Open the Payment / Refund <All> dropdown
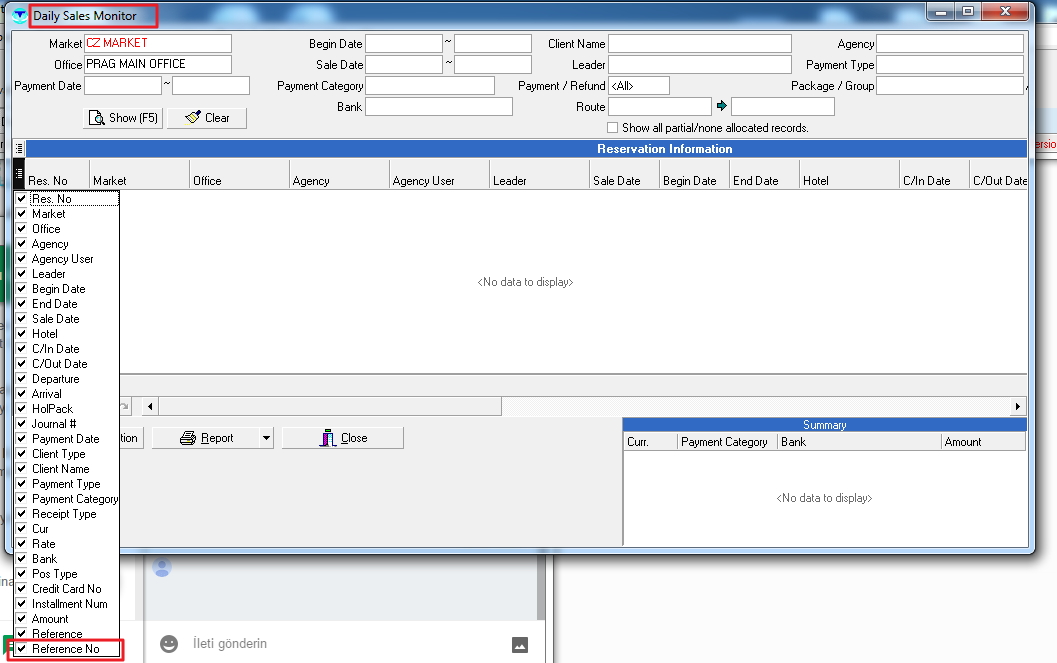The width and height of the screenshot is (1057, 663). pyautogui.click(x=638, y=86)
